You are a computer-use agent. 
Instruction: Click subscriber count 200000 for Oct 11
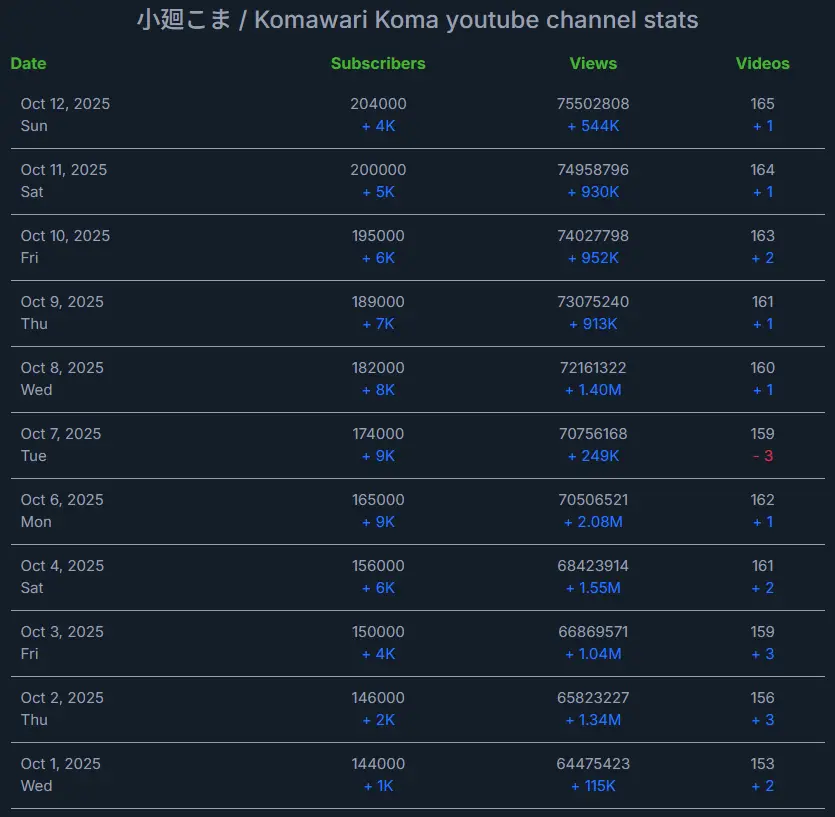[x=378, y=170]
